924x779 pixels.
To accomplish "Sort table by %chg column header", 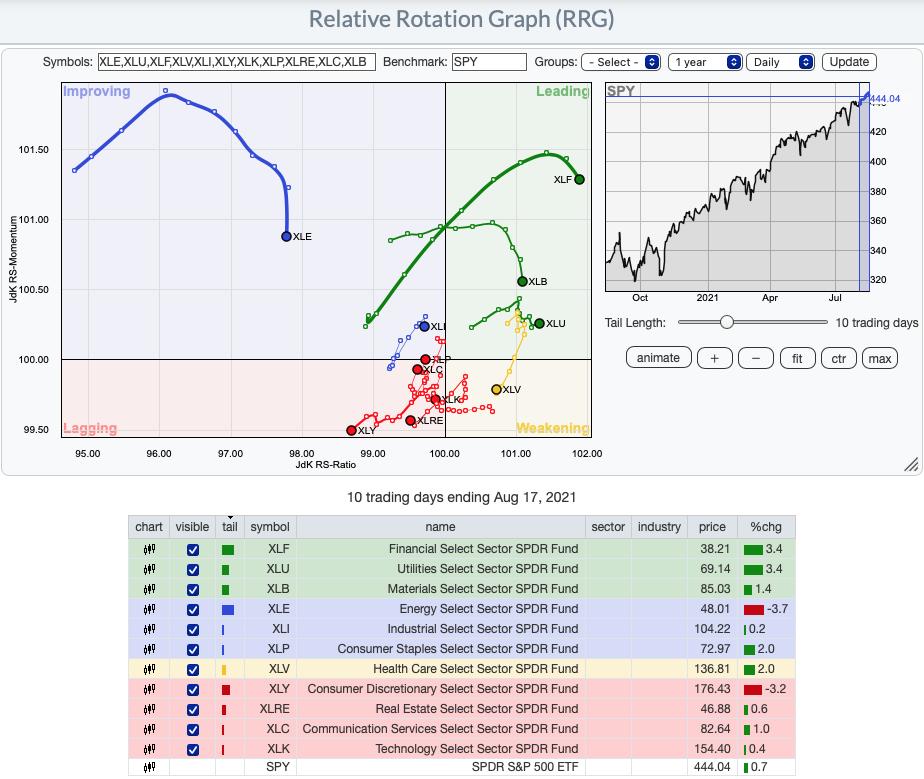I will tap(766, 527).
